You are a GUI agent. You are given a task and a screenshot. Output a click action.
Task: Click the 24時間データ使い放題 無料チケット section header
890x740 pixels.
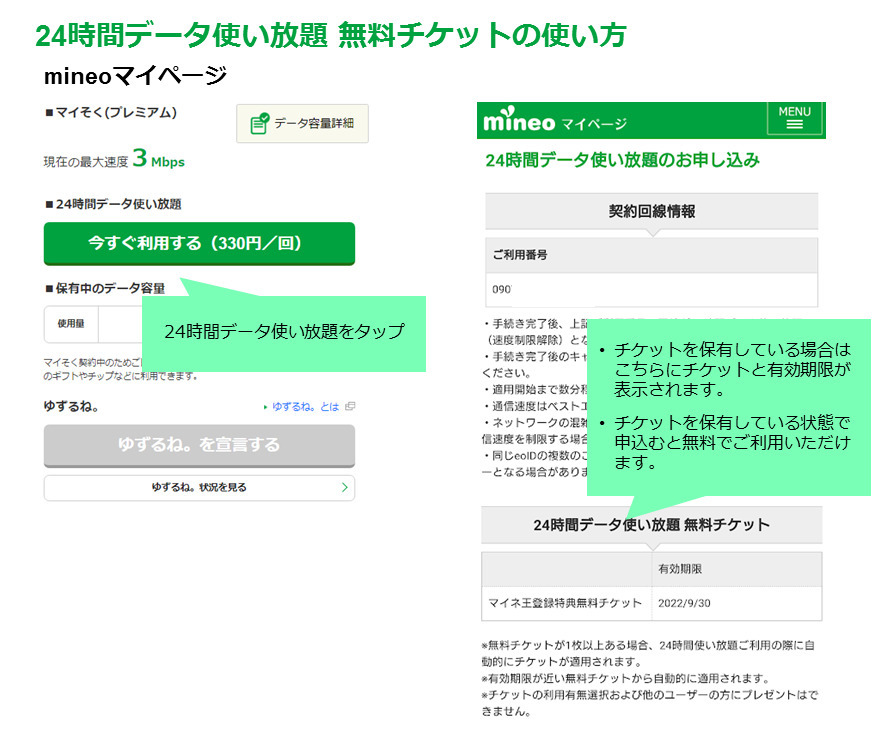coord(651,525)
